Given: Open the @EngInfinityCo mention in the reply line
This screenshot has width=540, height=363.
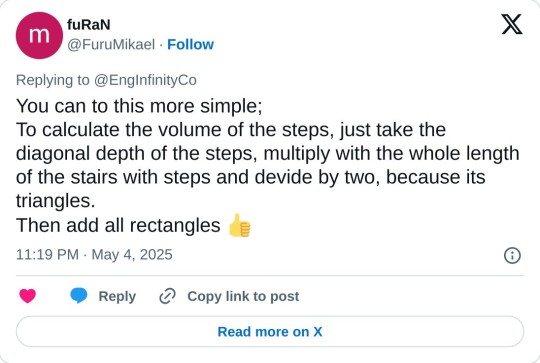Looking at the screenshot, I should point(145,80).
